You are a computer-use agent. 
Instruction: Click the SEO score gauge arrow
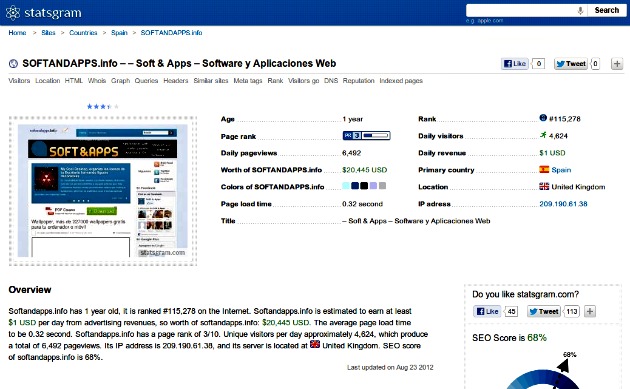(563, 366)
